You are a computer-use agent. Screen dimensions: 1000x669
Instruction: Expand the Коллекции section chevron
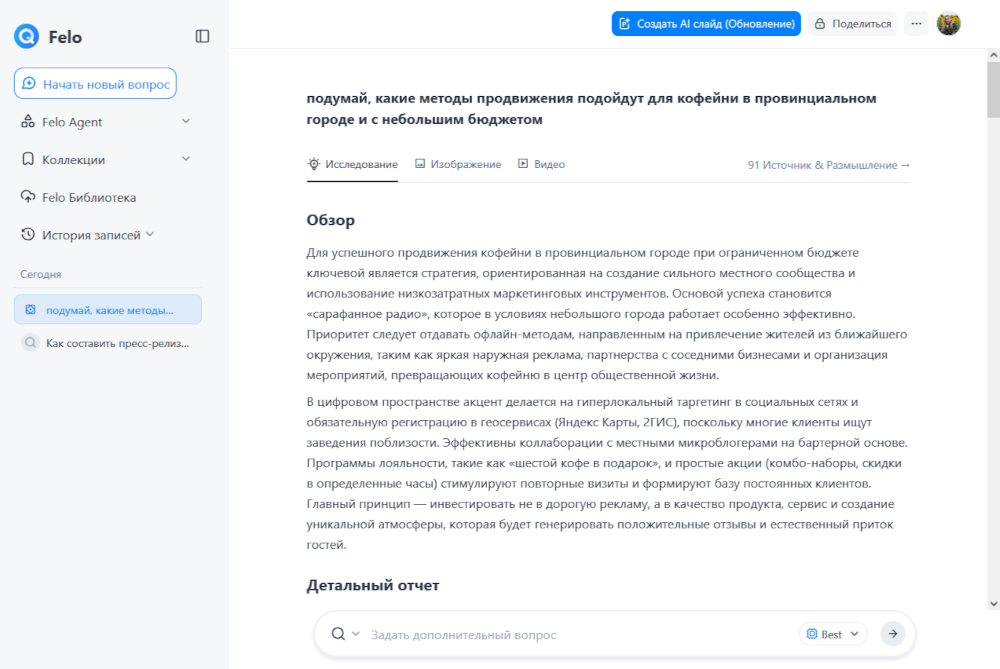[x=185, y=159]
